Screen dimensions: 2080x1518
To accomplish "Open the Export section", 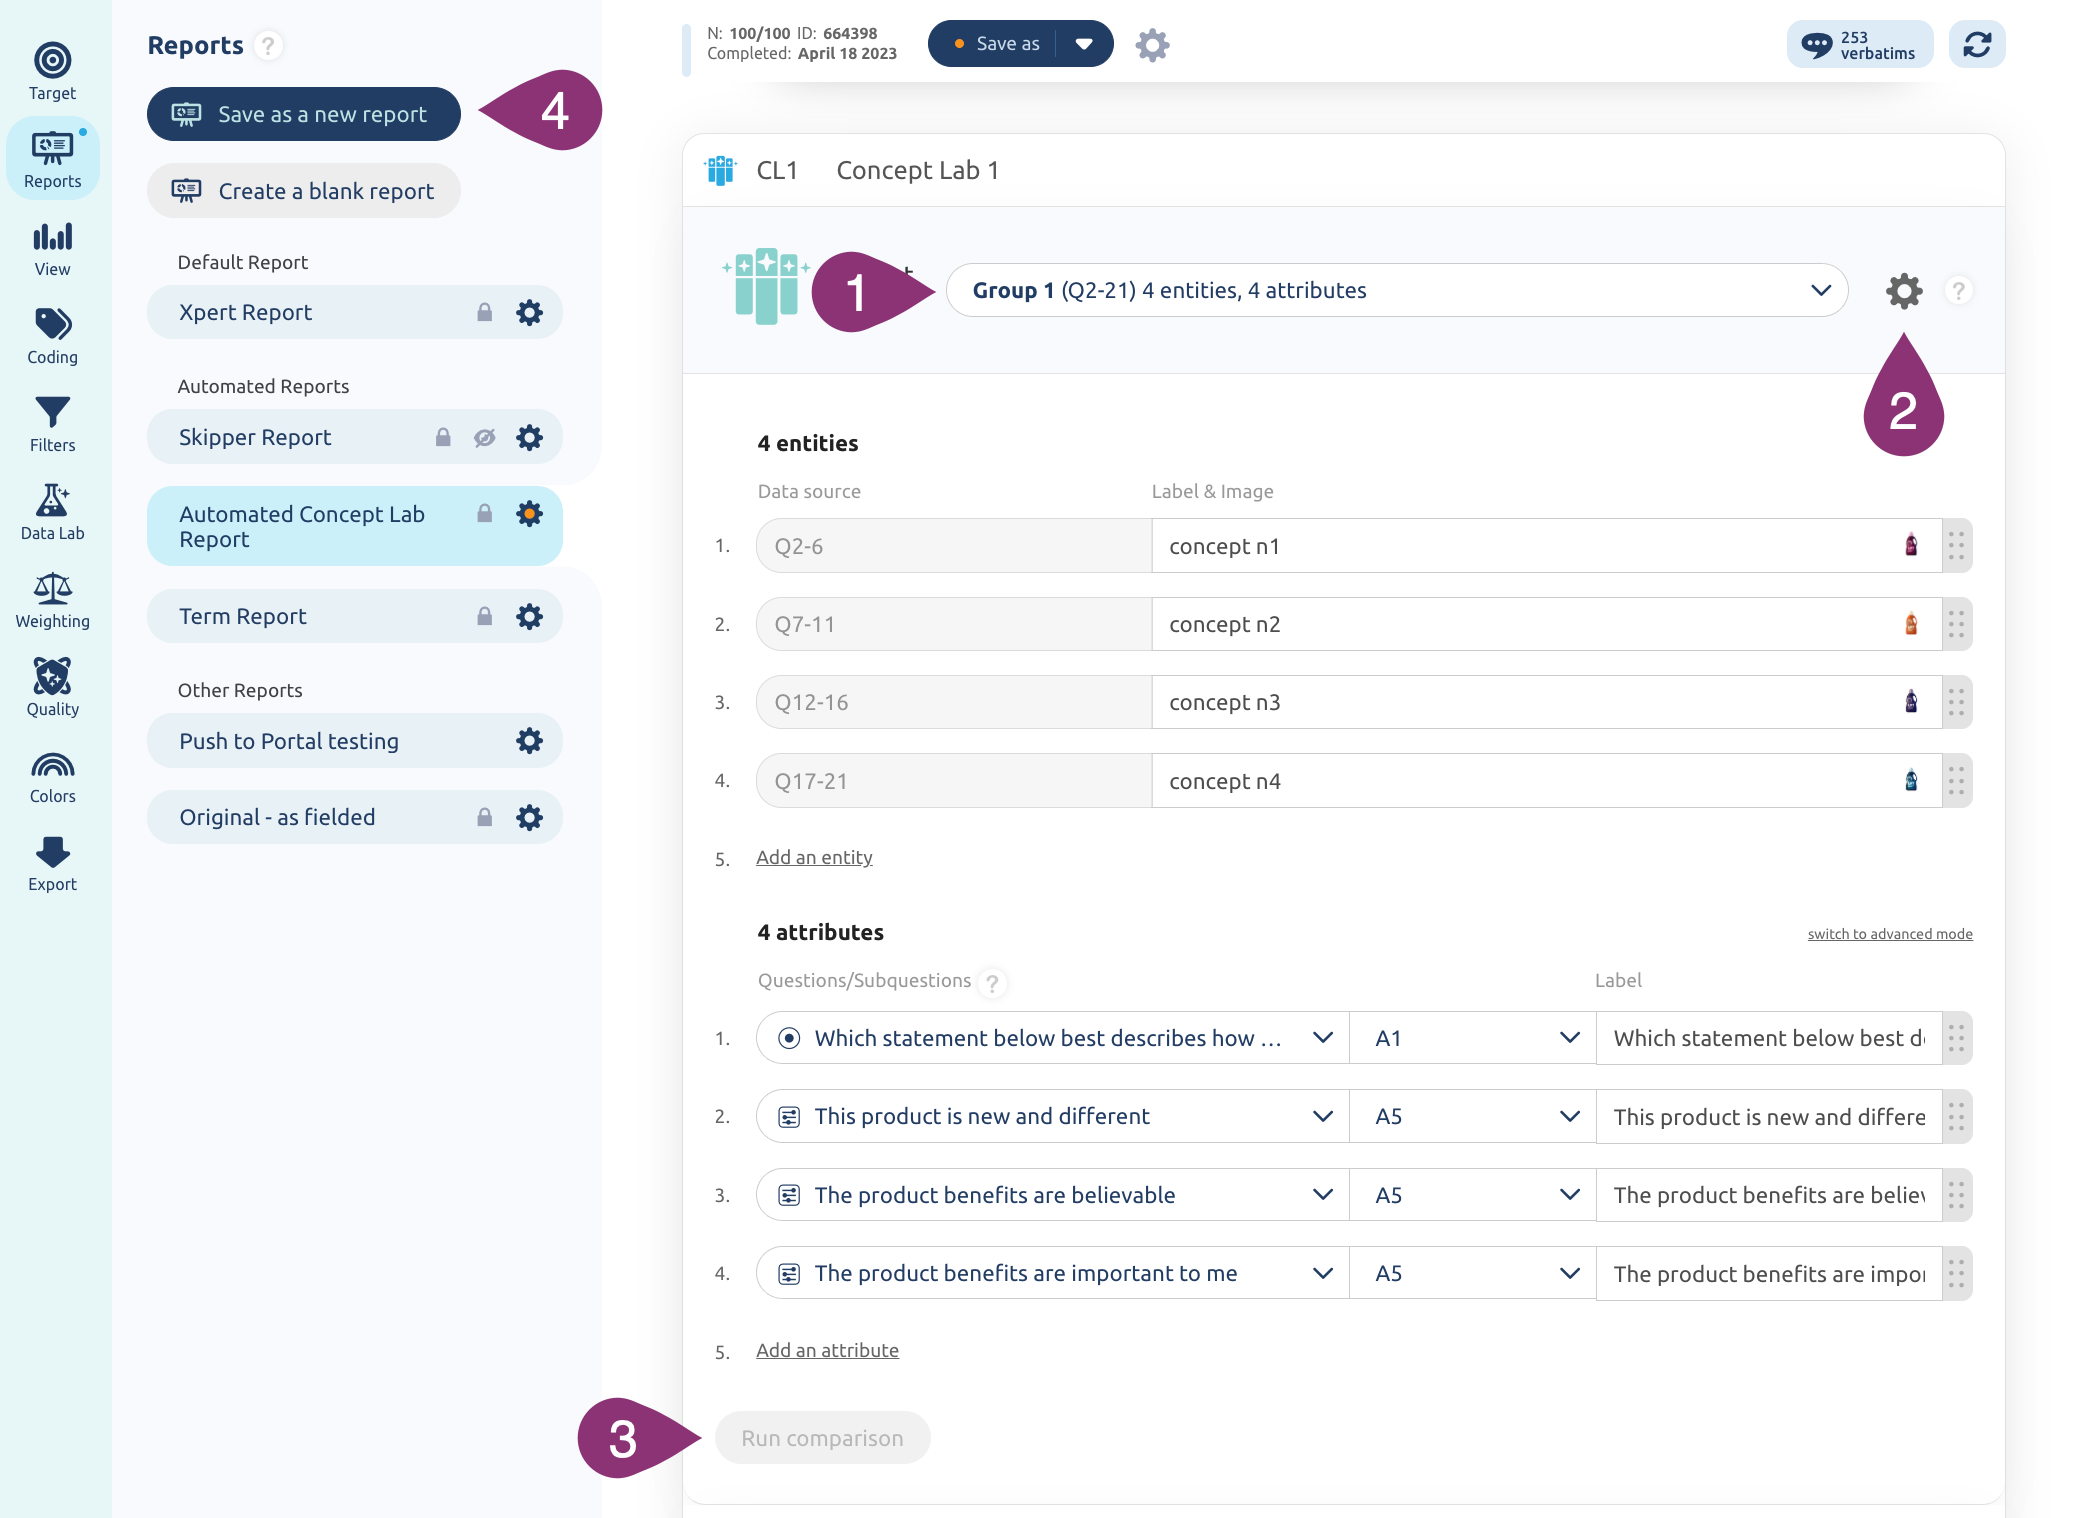I will (x=52, y=864).
